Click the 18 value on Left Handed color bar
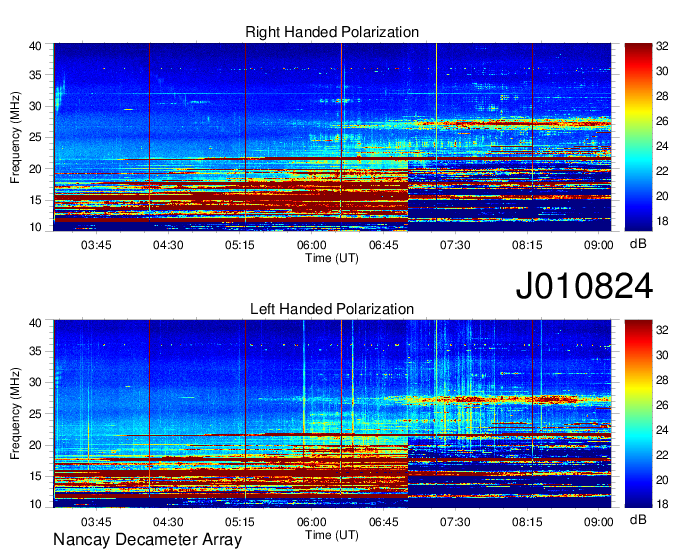This screenshot has height=552, width=680. [662, 504]
